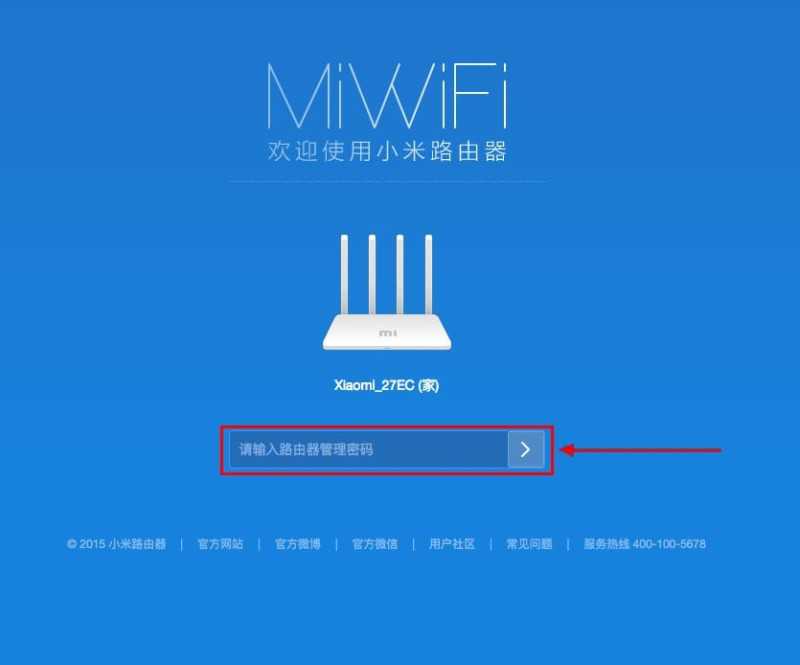Viewport: 800px width, 665px height.
Task: Open the 常见问题 FAQ link
Action: pyautogui.click(x=529, y=544)
